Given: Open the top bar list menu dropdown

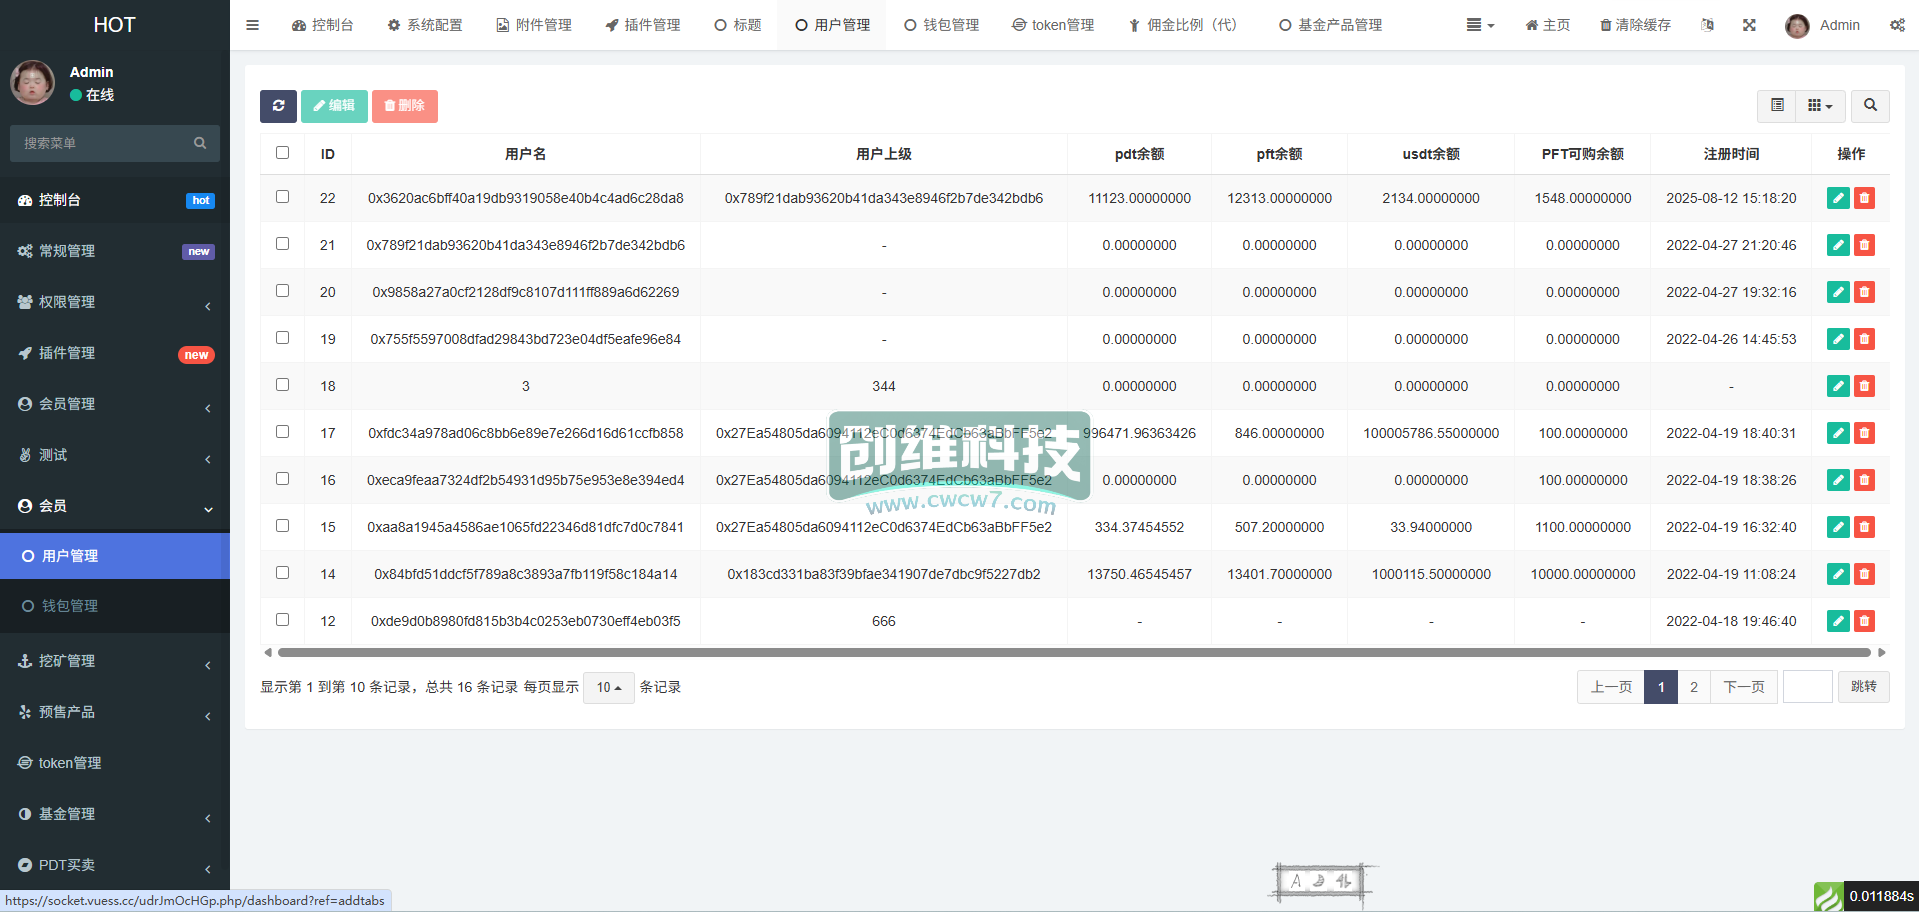Looking at the screenshot, I should tap(1480, 25).
